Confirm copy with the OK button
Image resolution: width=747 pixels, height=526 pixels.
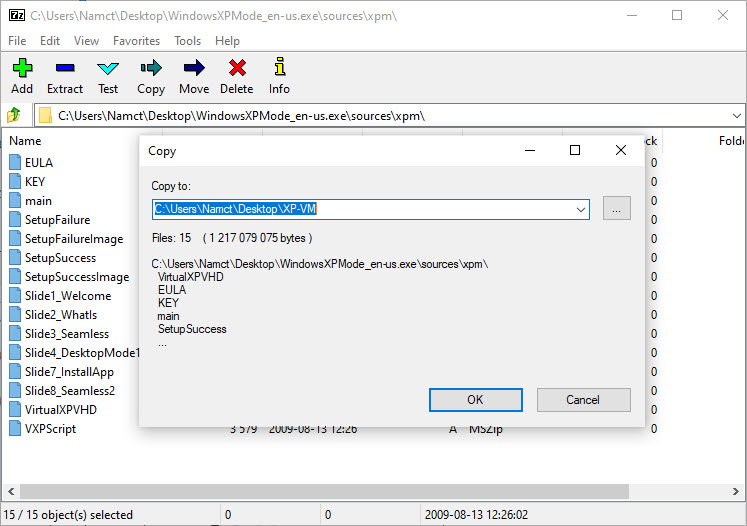[475, 400]
